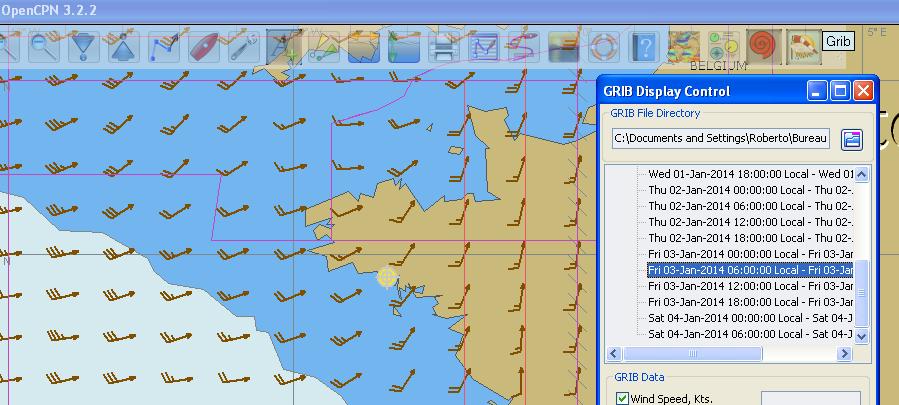Open the Help question-mark book icon
The height and width of the screenshot is (405, 899).
[x=643, y=46]
